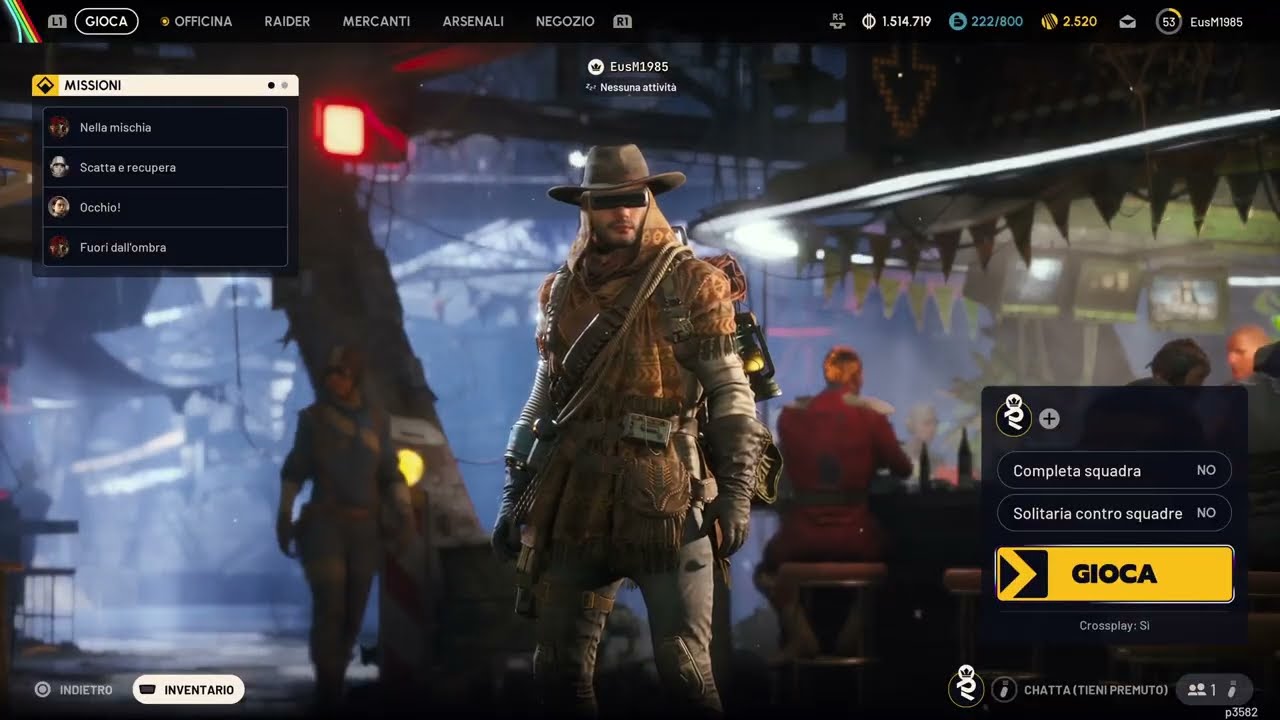Open the Nella mischia mission
The height and width of the screenshot is (720, 1280).
(165, 127)
